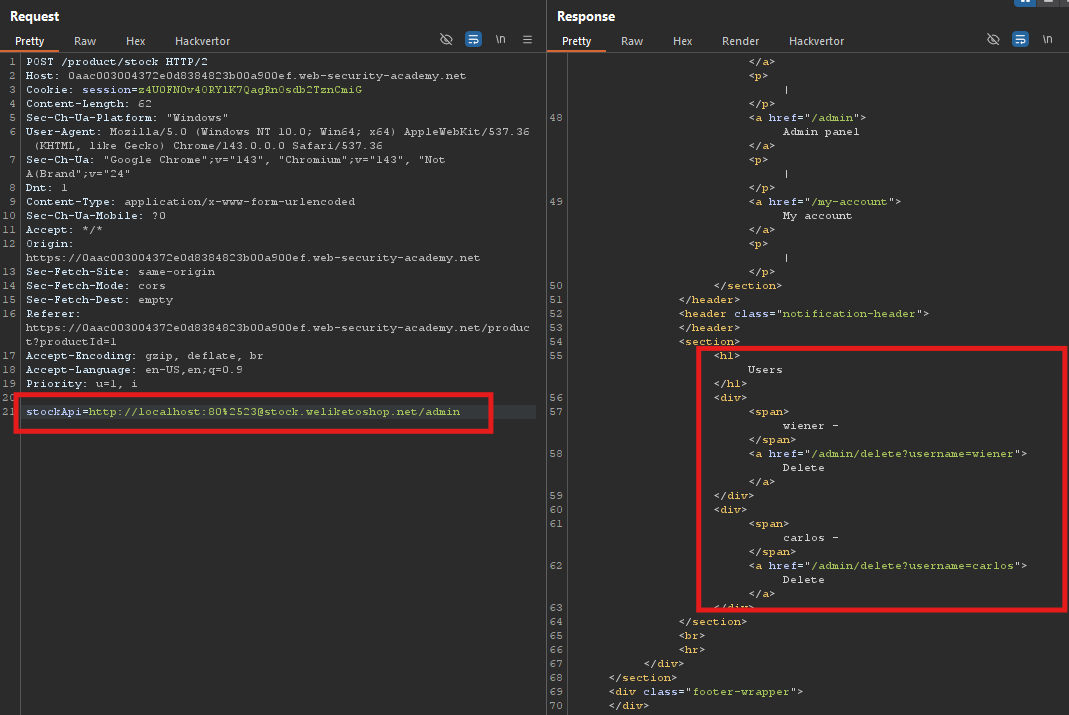
Task: Click 'Sec-Fetch-Site: same-origin' header
Action: (120, 271)
